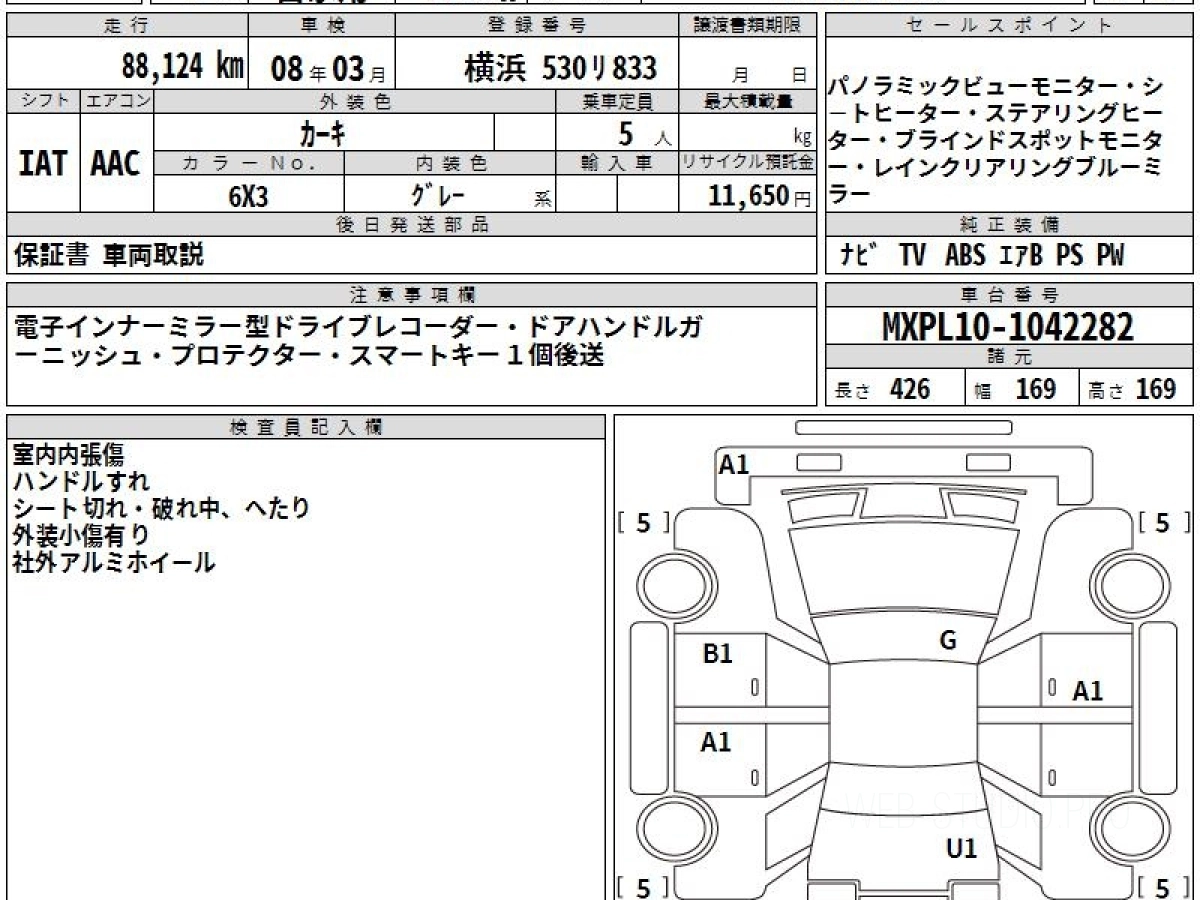Select the エアコン label

(117, 101)
